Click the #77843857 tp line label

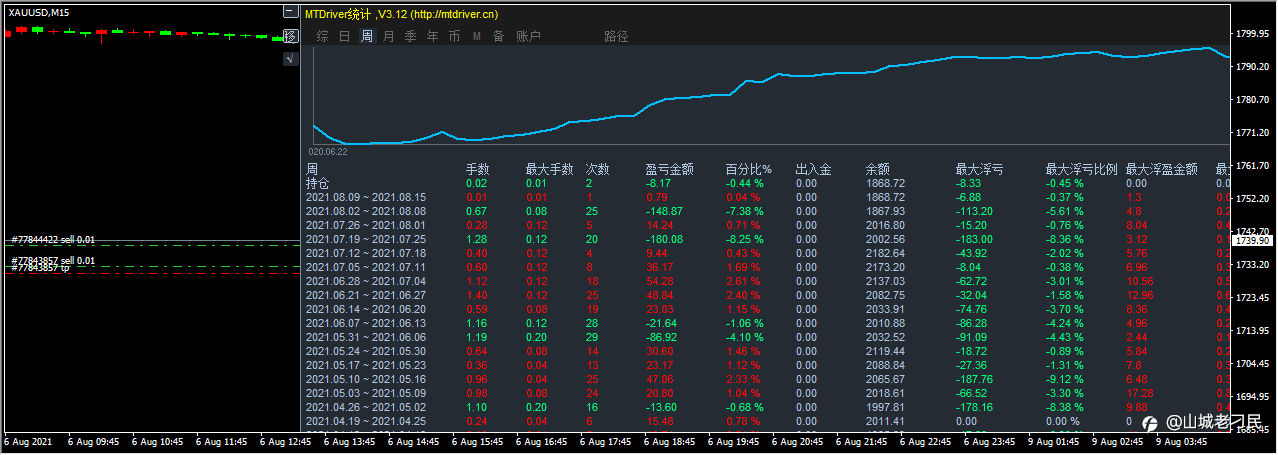tap(41, 268)
